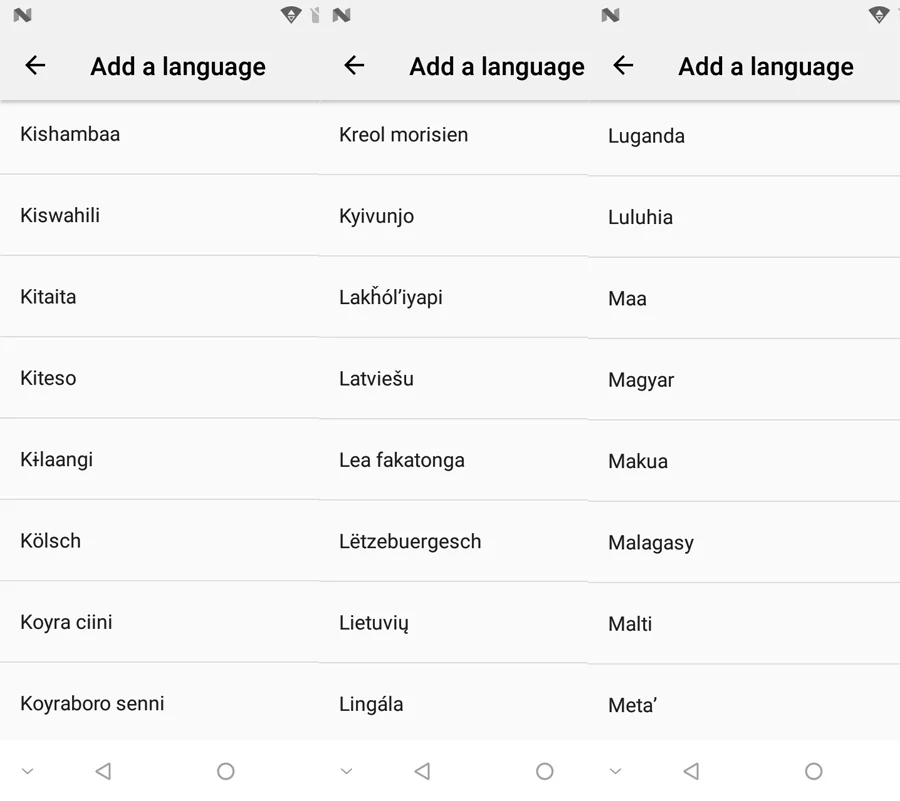The width and height of the screenshot is (900, 801).
Task: Tap back arrow above Kreol morisien list
Action: pos(354,65)
